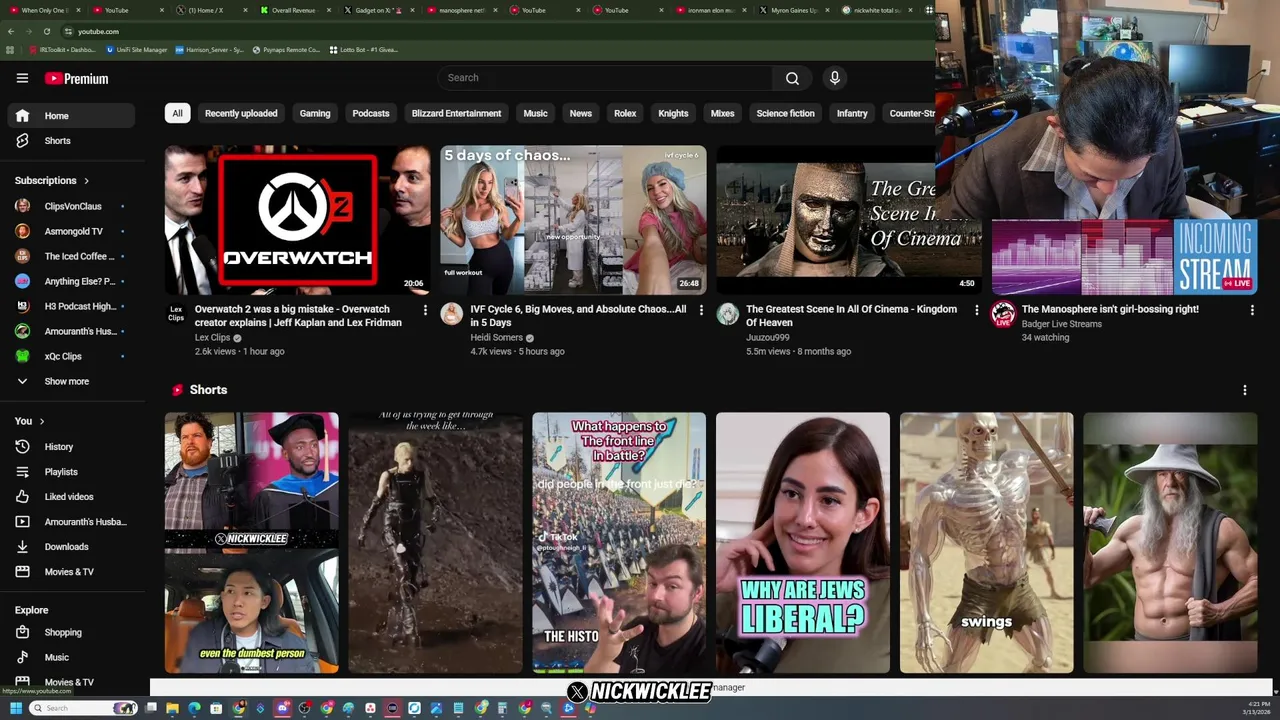Open The Iced Coffee subscription channel
This screenshot has height=720, width=1280.
(71, 256)
